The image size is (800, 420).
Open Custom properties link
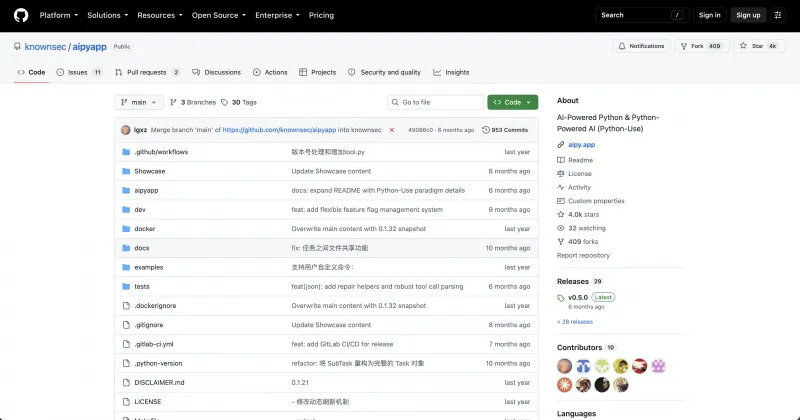point(591,201)
